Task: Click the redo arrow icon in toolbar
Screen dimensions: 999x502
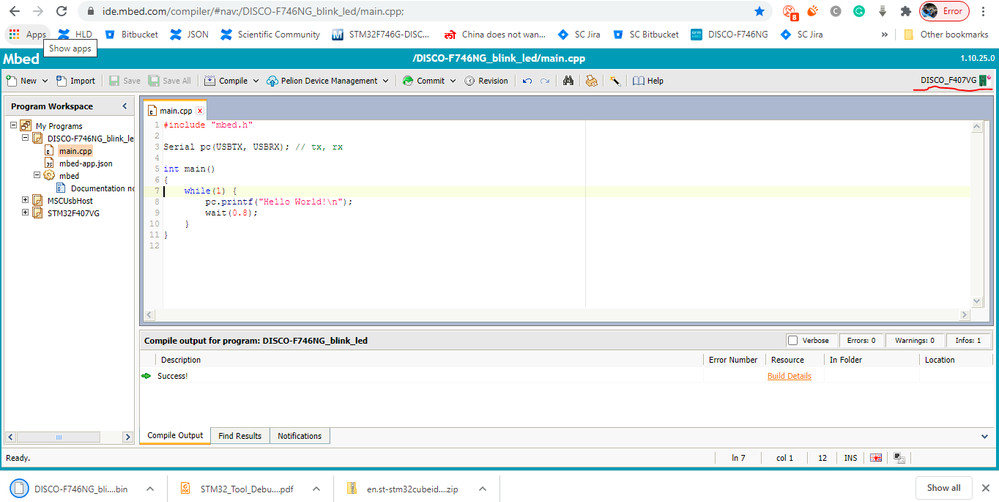Action: 545,81
